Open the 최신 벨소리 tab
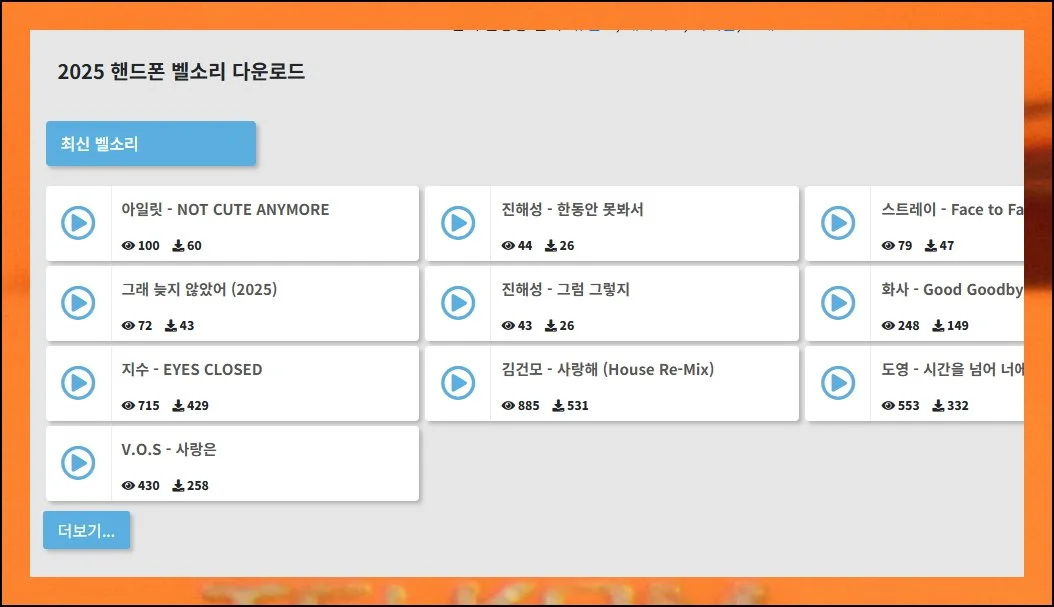Viewport: 1054px width, 607px height. pos(150,144)
